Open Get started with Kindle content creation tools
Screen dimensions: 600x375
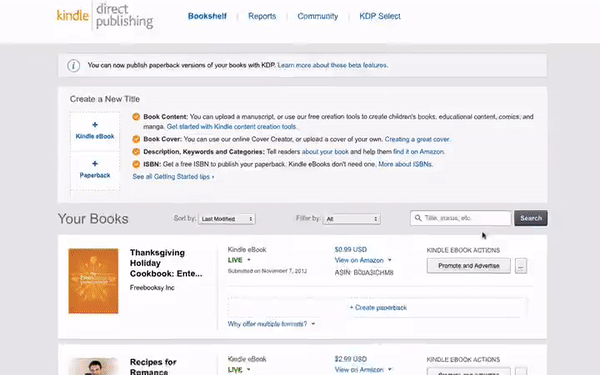coord(232,127)
